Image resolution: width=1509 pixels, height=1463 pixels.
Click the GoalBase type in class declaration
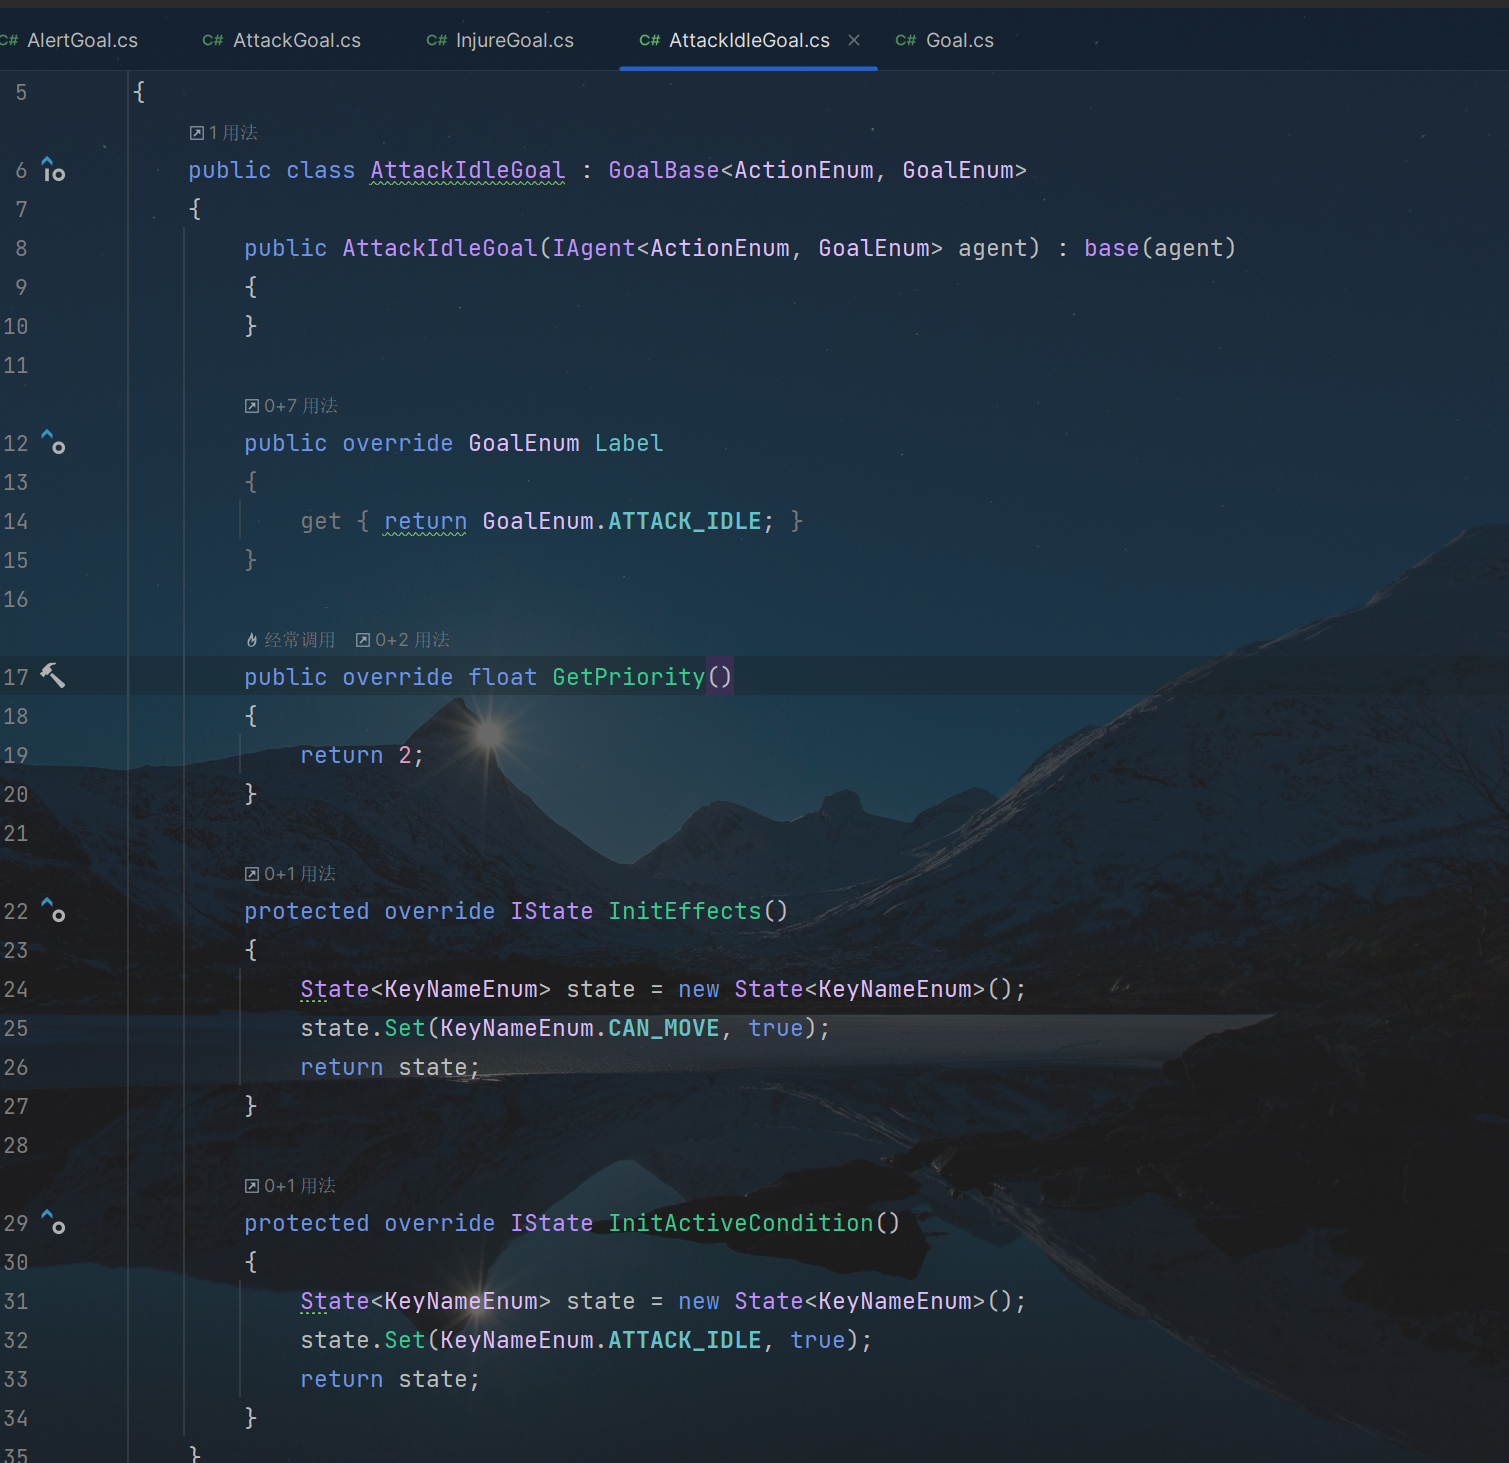click(663, 170)
